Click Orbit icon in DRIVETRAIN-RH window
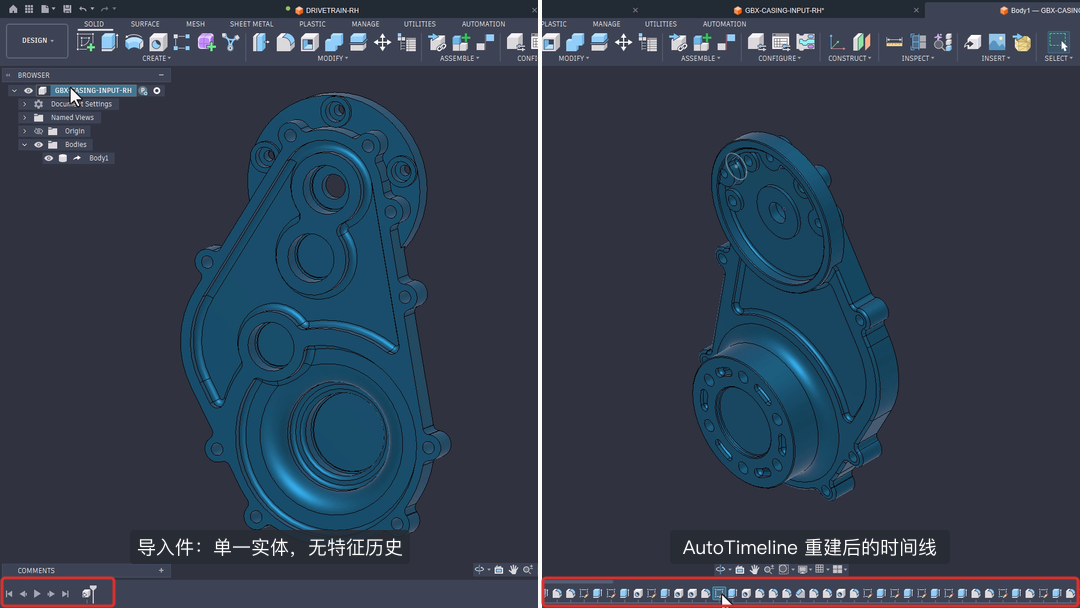Viewport: 1080px width, 608px height. click(x=479, y=569)
